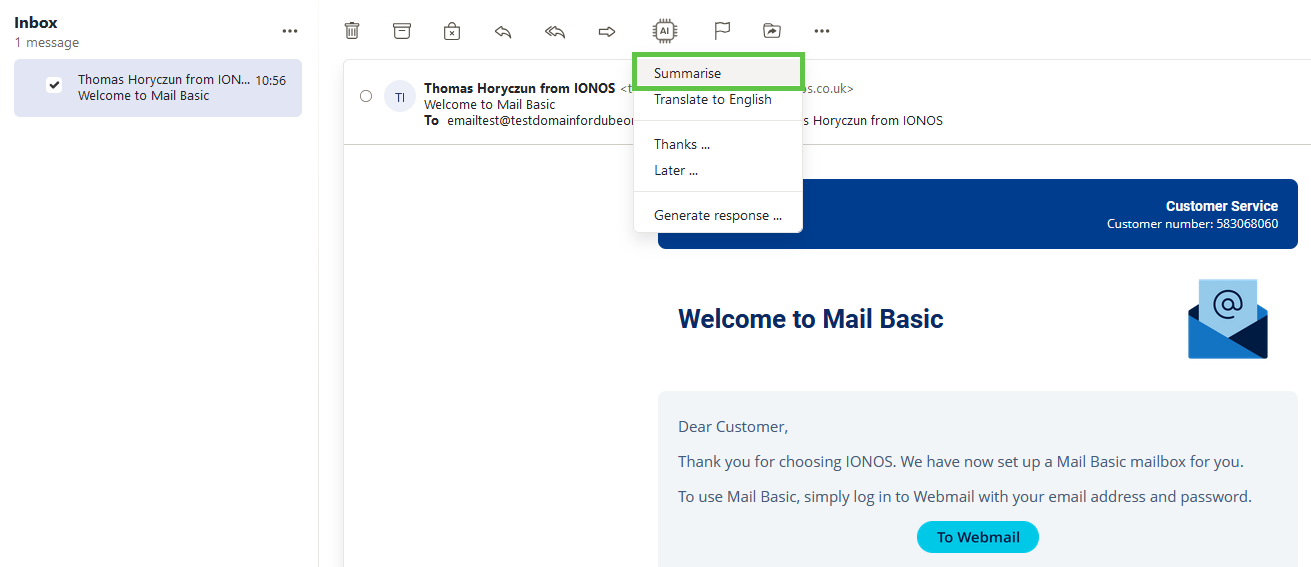Viewport: 1311px width, 567px height.
Task: Click the email subject line in the header
Action: pyautogui.click(x=490, y=104)
